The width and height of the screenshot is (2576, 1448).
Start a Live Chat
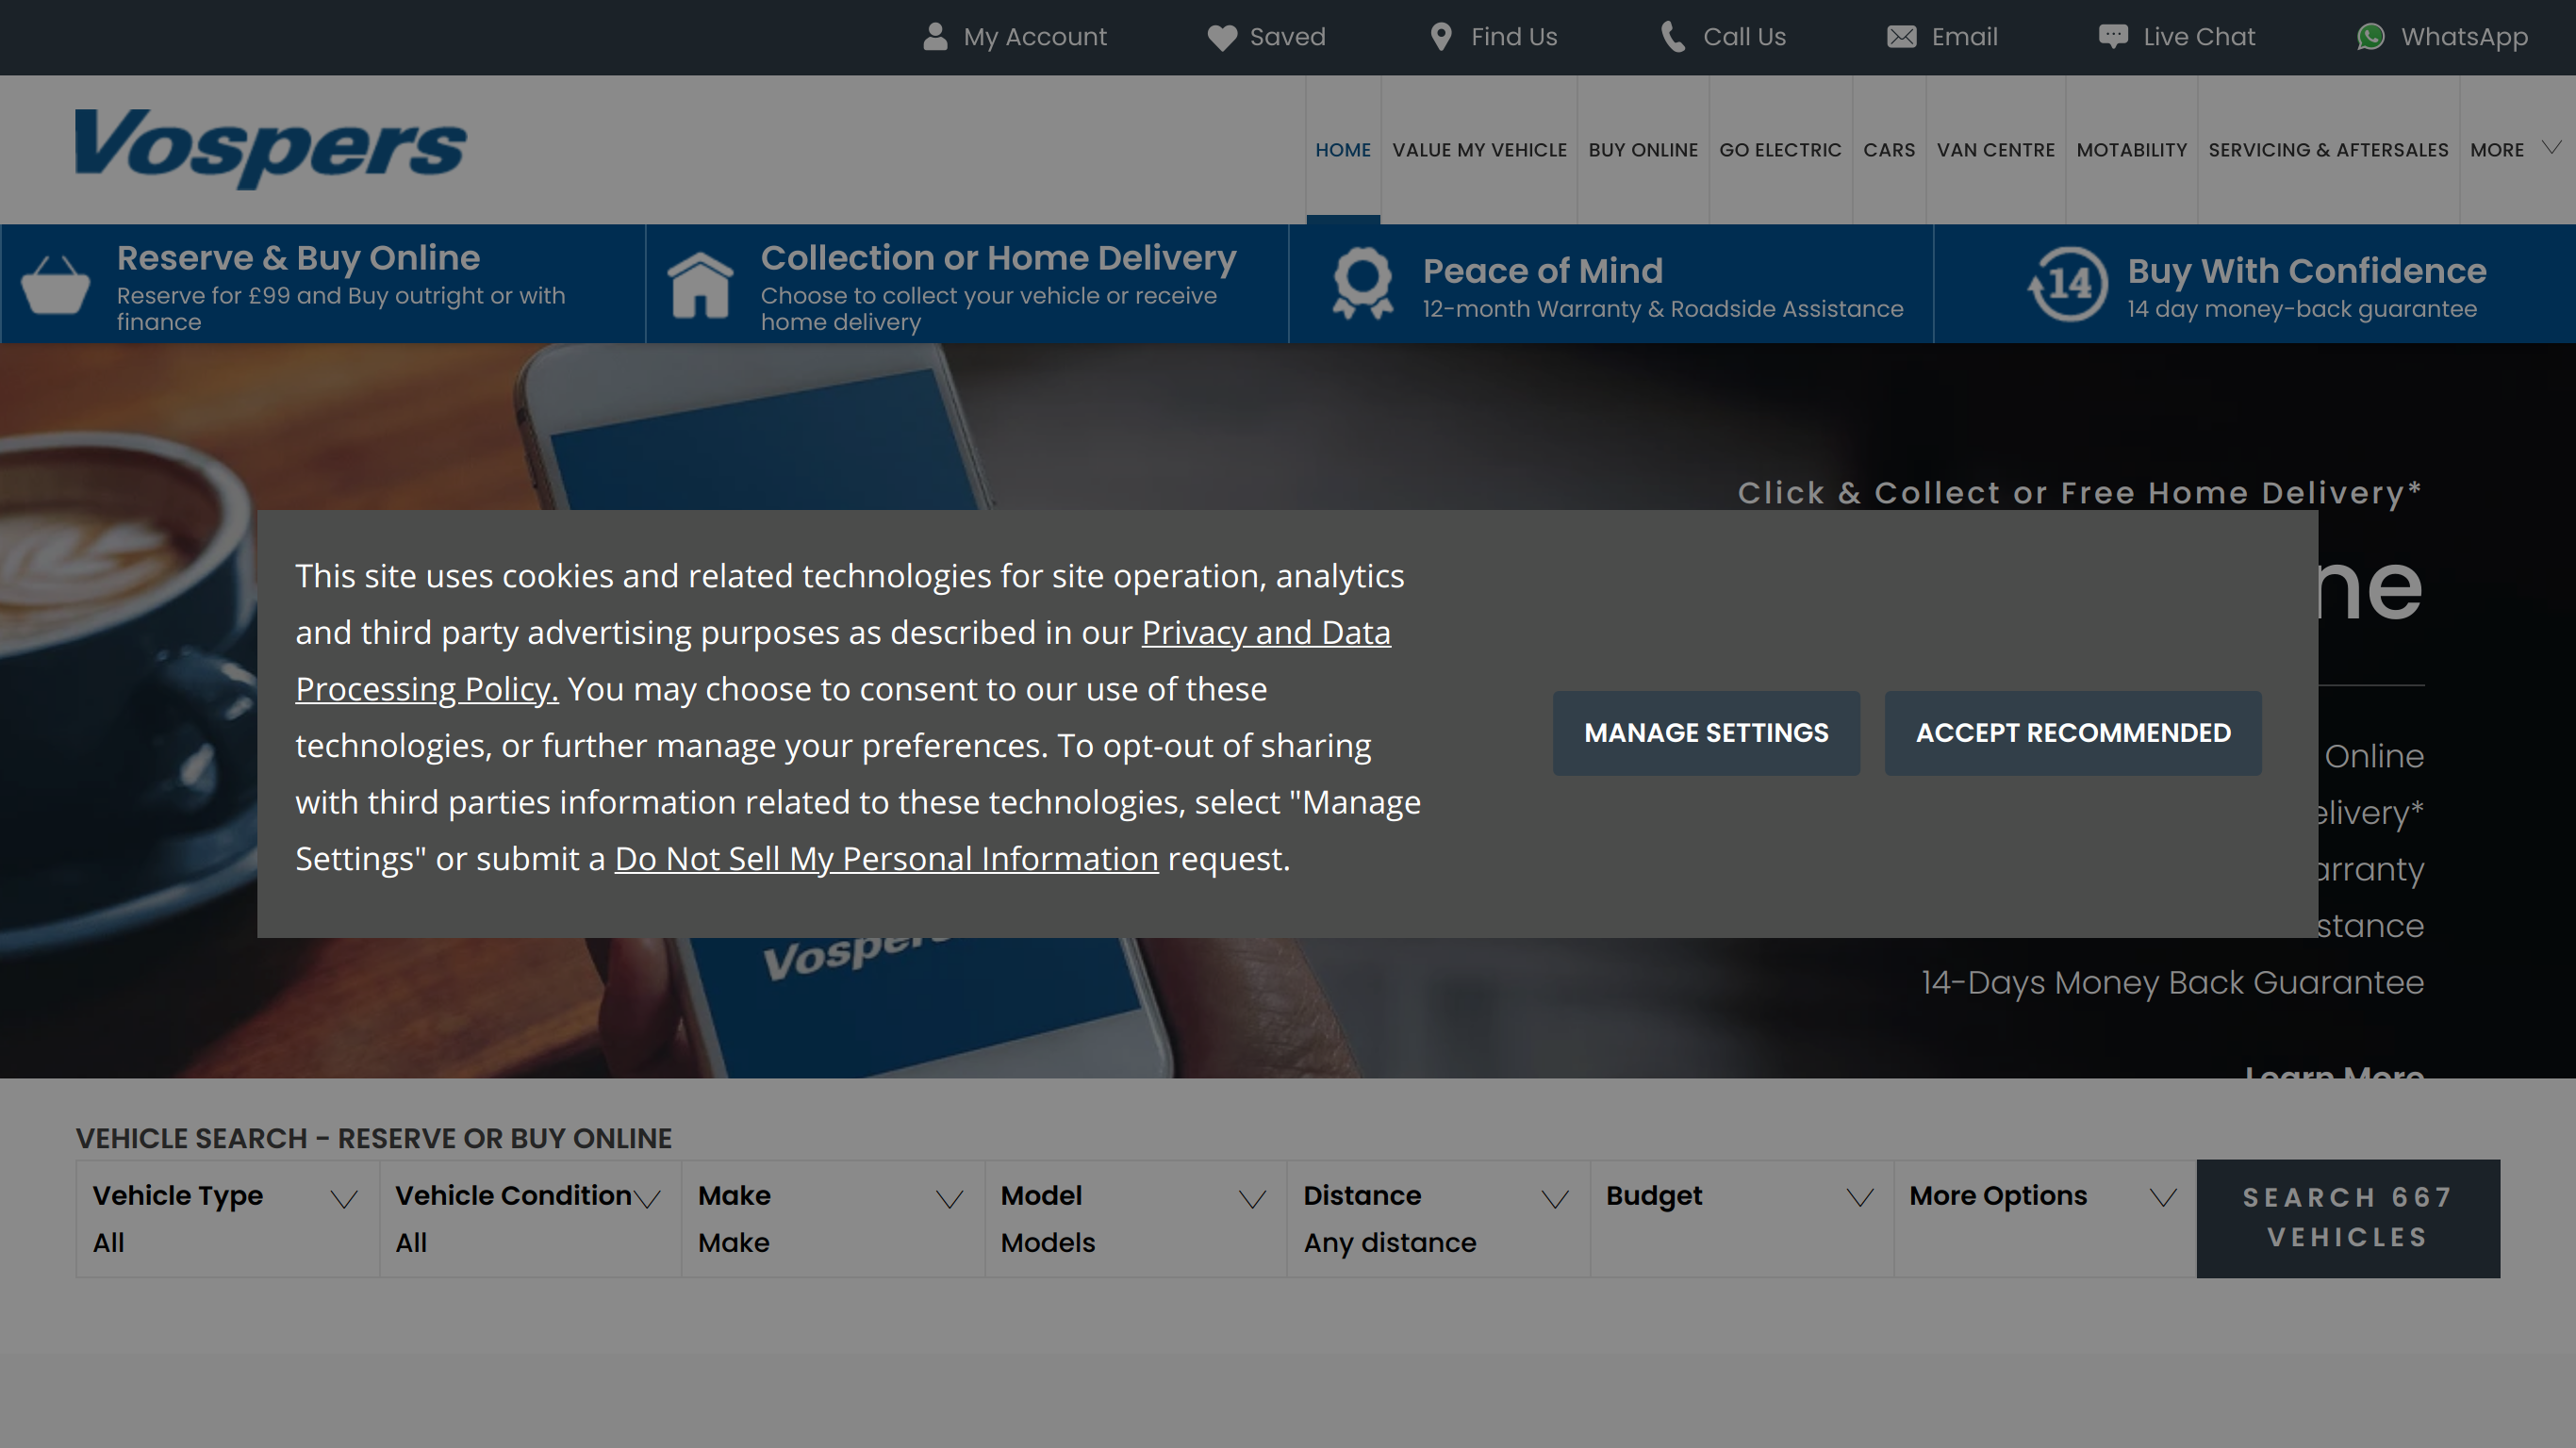click(2177, 37)
